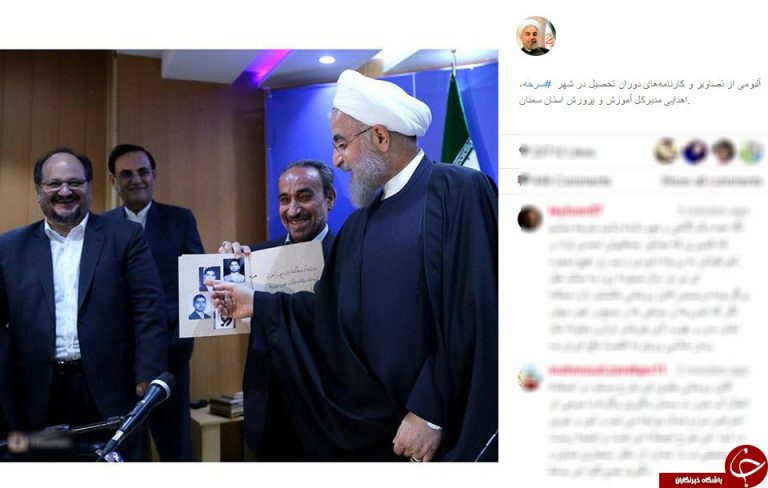
Task: Open first commenter's dark profile picture
Action: click(x=530, y=218)
